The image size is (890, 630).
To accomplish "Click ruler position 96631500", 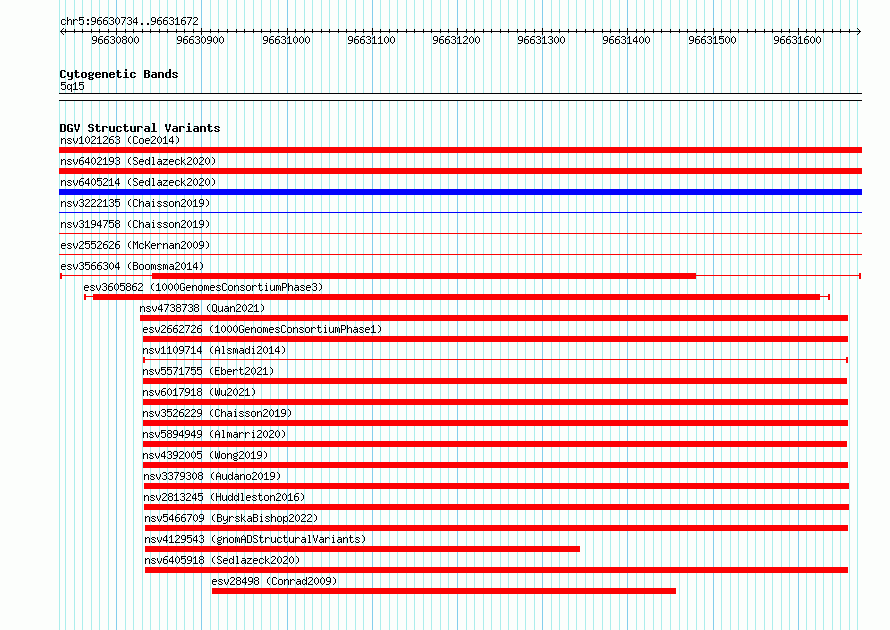I will pos(712,40).
